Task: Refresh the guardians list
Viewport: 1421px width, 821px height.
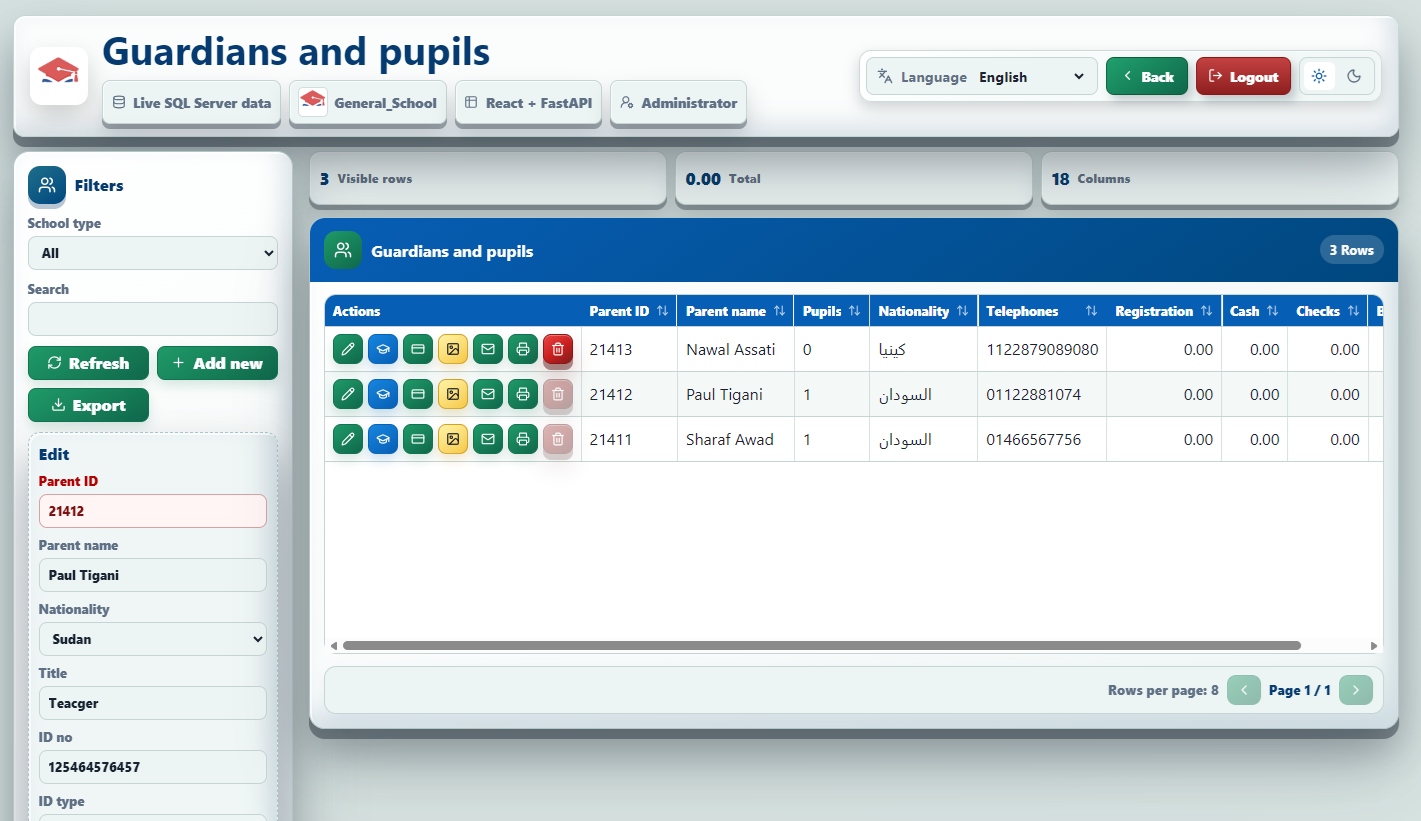Action: point(88,363)
